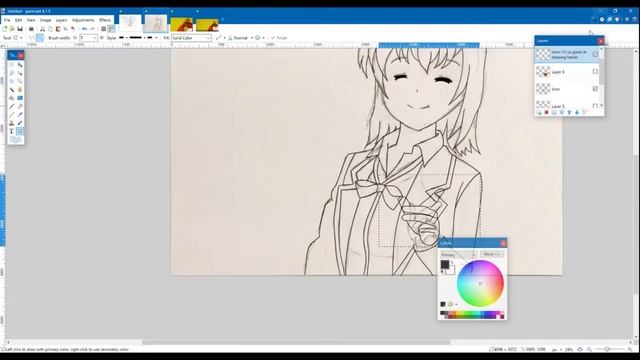This screenshot has height=360, width=640.
Task: Select the Line/Curve tool
Action: point(20,131)
